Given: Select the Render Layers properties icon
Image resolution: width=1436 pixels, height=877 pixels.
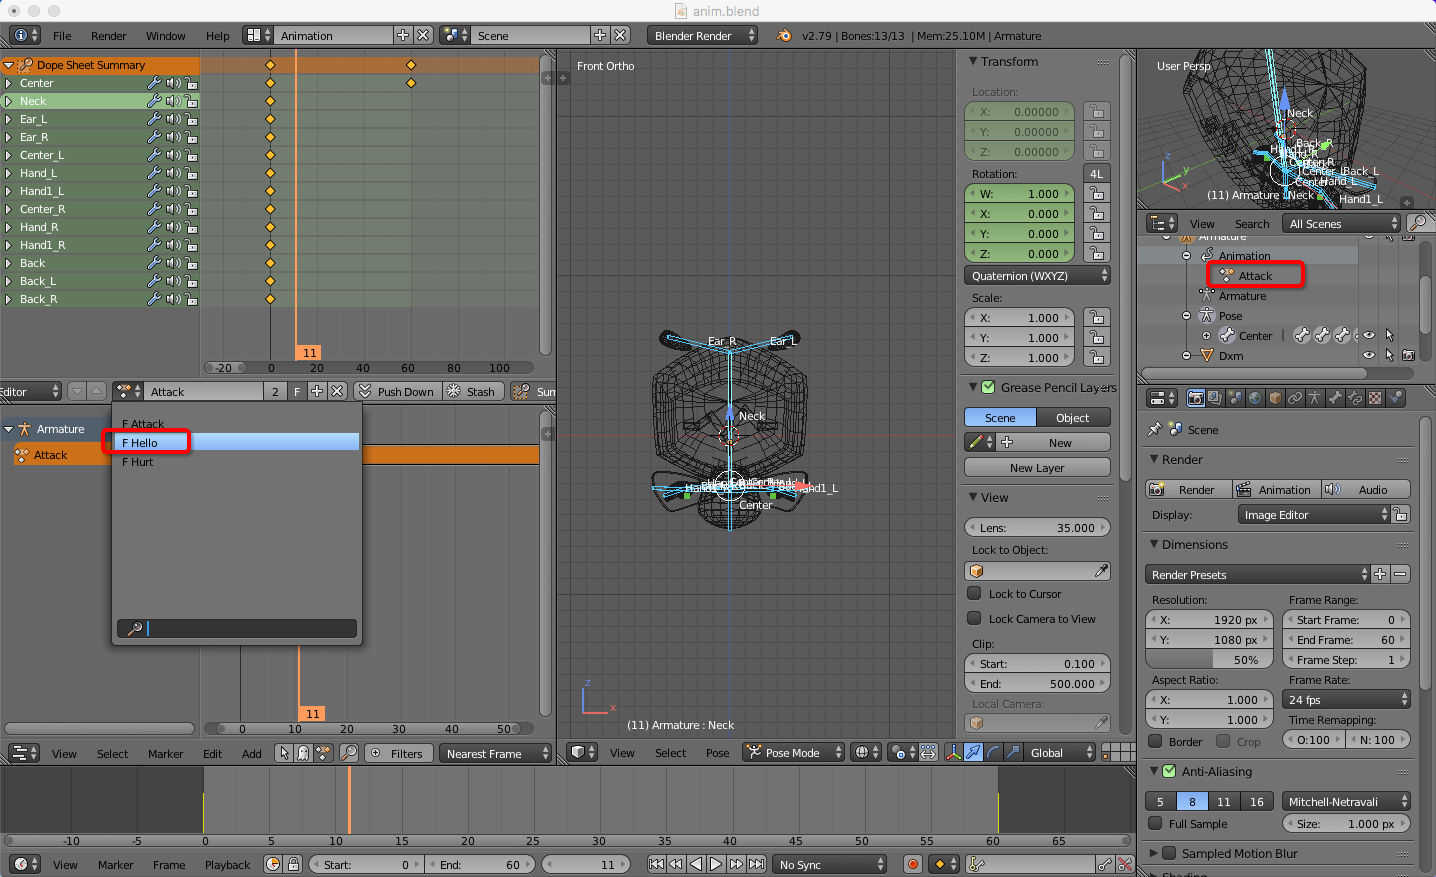Looking at the screenshot, I should click(1215, 398).
